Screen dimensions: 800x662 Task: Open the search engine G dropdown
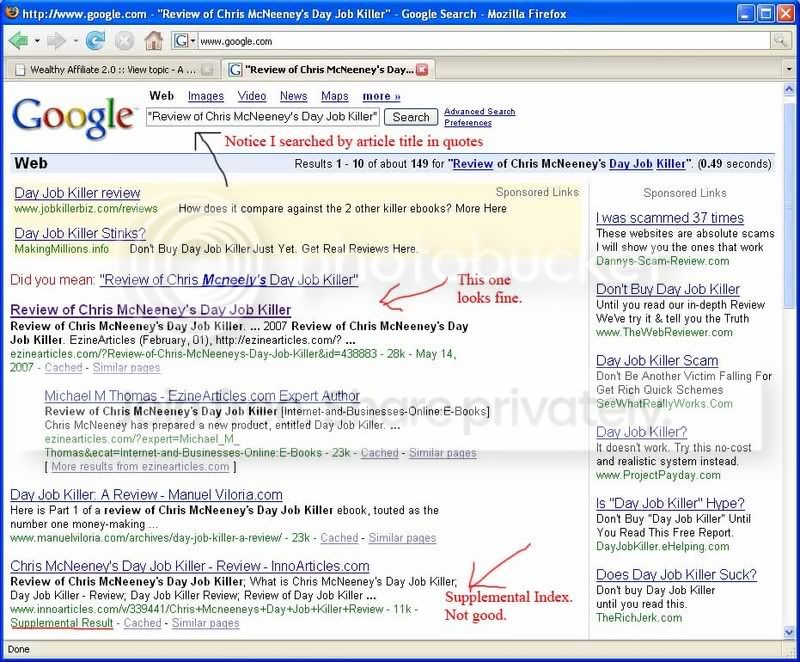point(184,41)
